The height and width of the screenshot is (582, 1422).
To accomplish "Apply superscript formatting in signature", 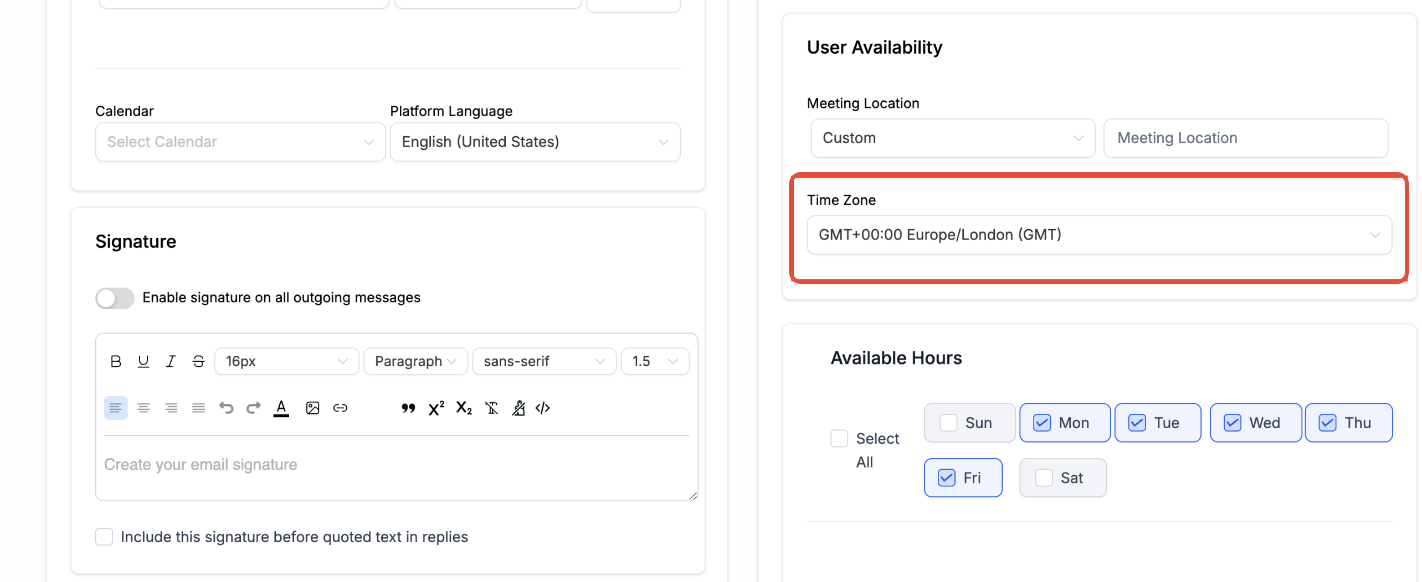I will [436, 408].
